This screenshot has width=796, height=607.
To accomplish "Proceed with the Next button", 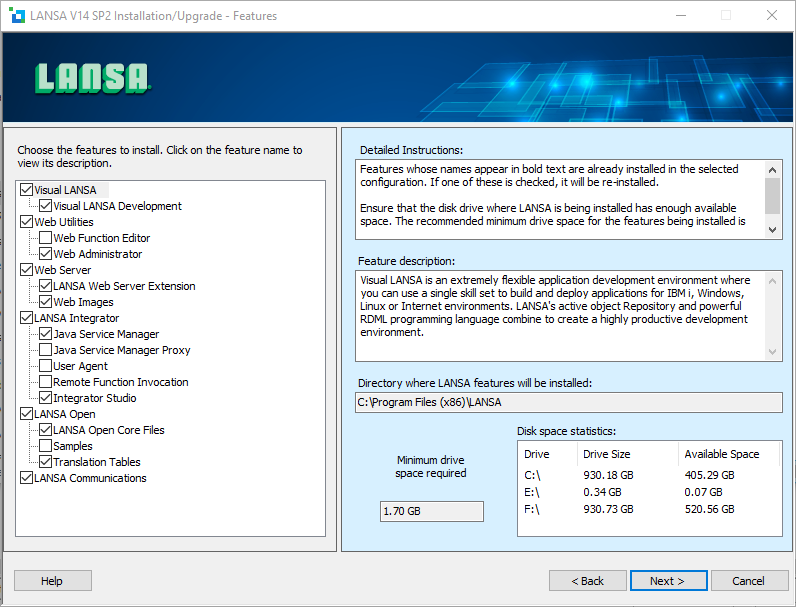I will pyautogui.click(x=668, y=581).
